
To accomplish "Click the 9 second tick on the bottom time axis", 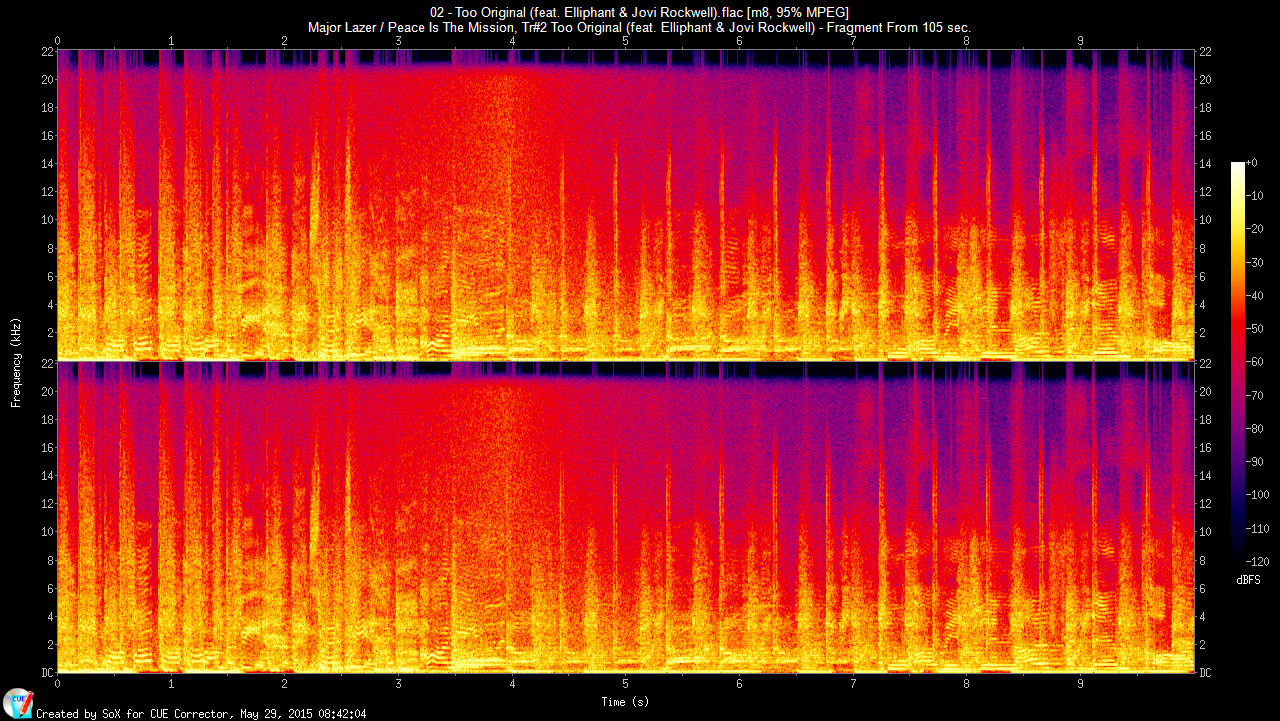I will click(x=1080, y=684).
